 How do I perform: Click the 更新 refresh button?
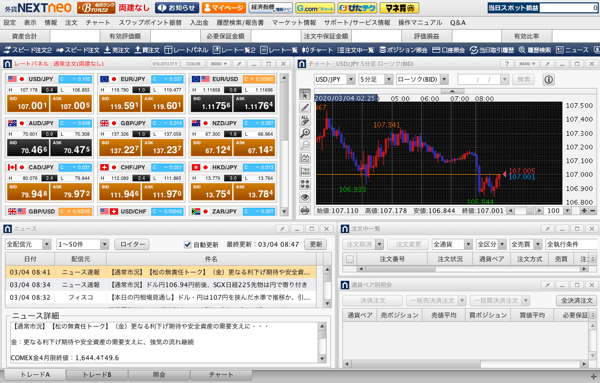point(316,244)
